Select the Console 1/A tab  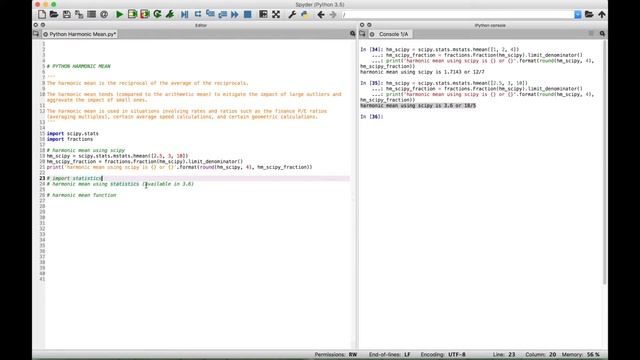393,34
